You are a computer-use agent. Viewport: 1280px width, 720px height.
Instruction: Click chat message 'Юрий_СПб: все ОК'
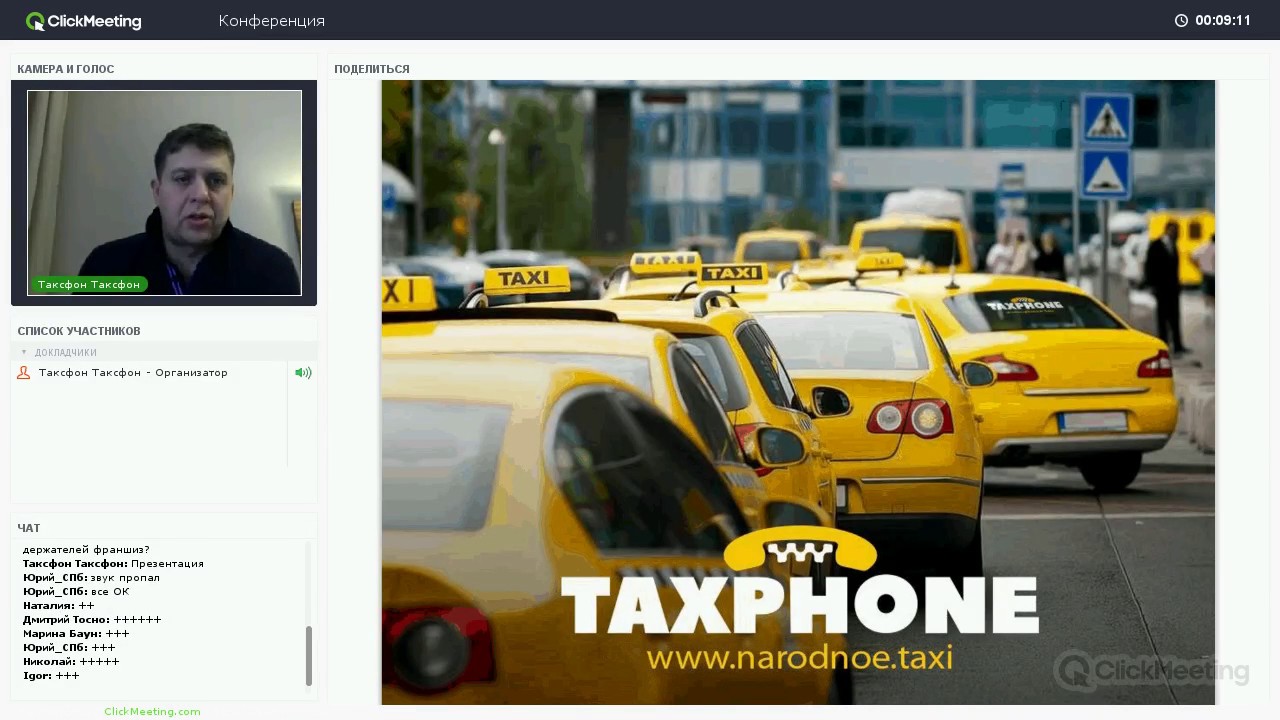point(76,592)
